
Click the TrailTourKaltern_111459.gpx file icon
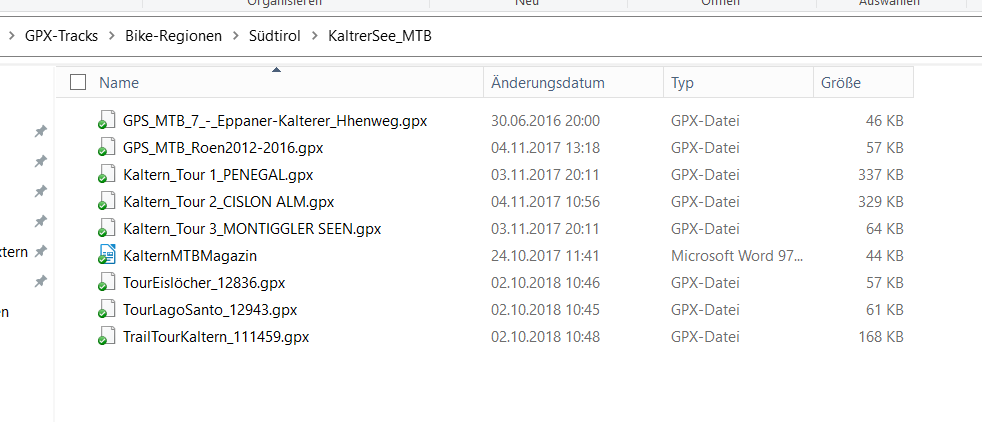coord(106,337)
